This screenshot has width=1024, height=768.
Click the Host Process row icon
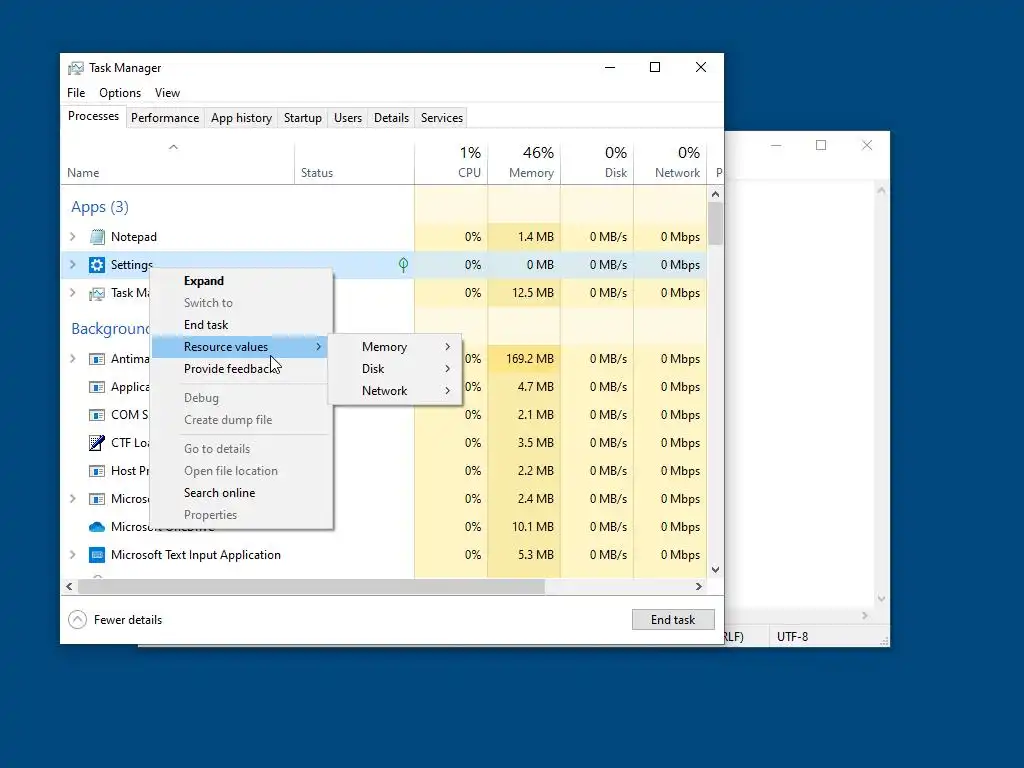click(97, 471)
